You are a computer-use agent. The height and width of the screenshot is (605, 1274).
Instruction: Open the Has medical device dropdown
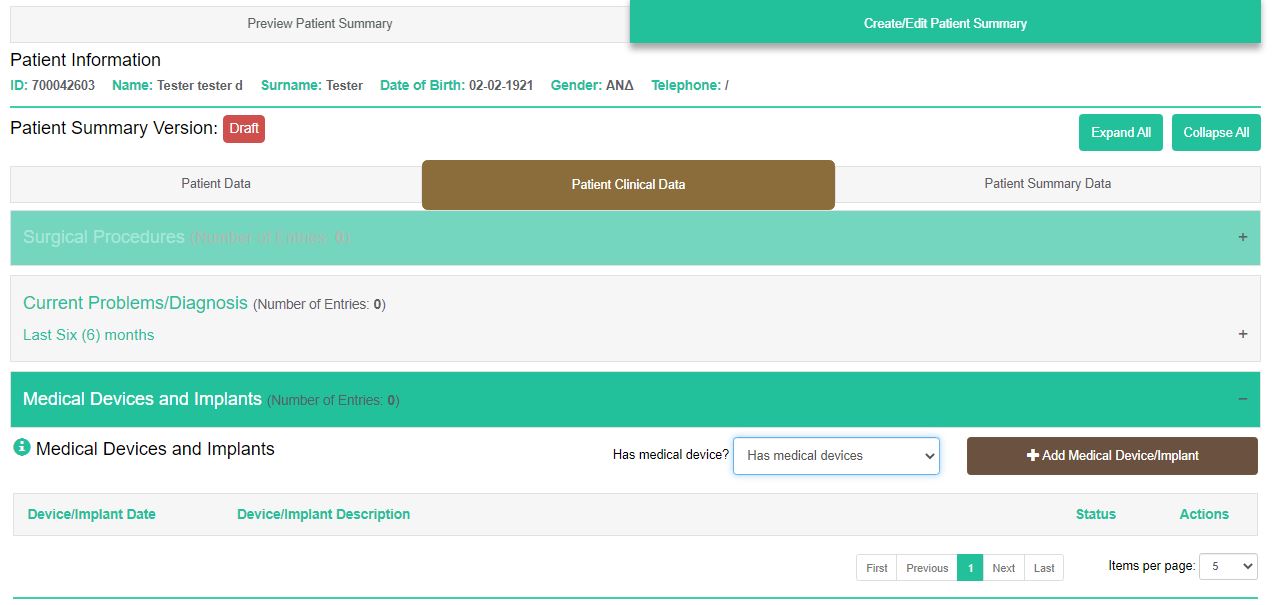(x=836, y=455)
